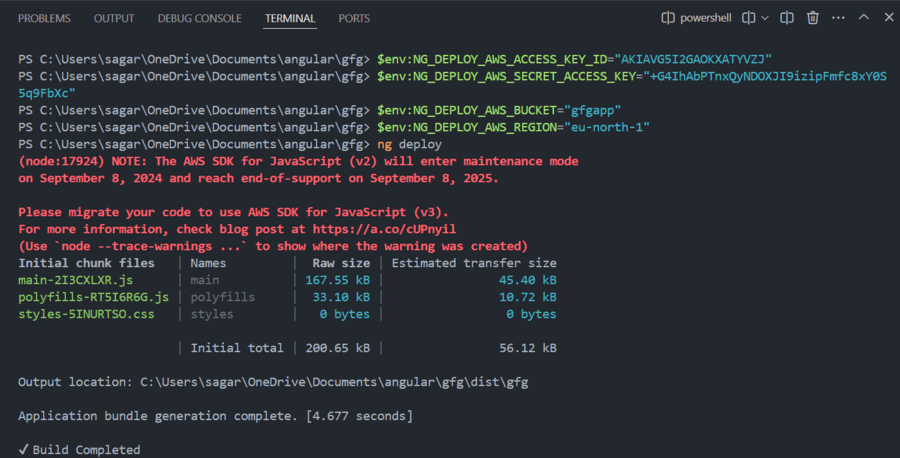Select the TERMINAL tab
Viewport: 900px width, 458px height.
(290, 19)
